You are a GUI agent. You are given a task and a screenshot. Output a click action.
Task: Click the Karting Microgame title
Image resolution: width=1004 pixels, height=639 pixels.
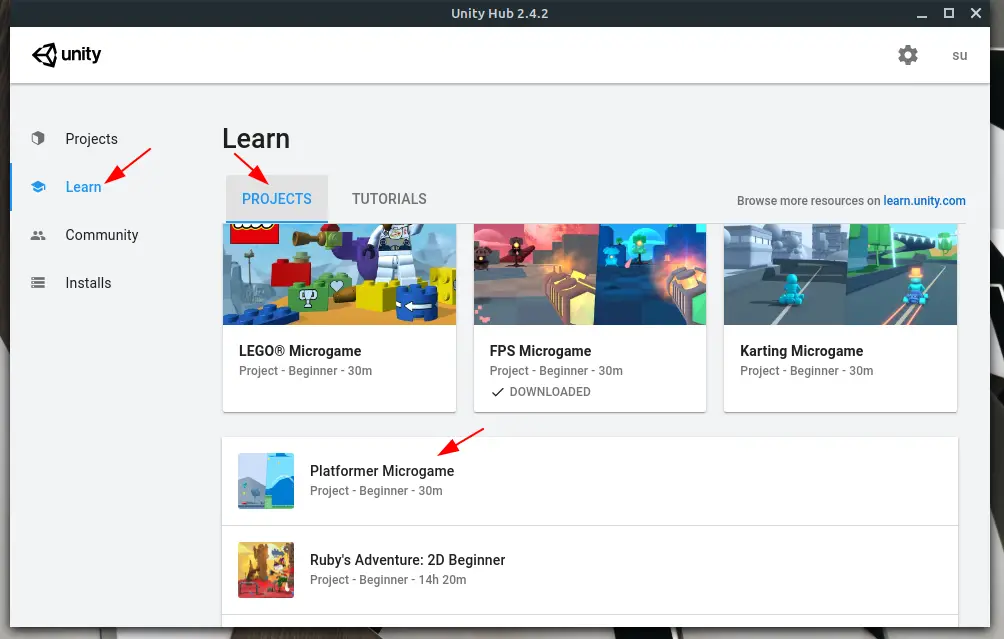pyautogui.click(x=802, y=351)
